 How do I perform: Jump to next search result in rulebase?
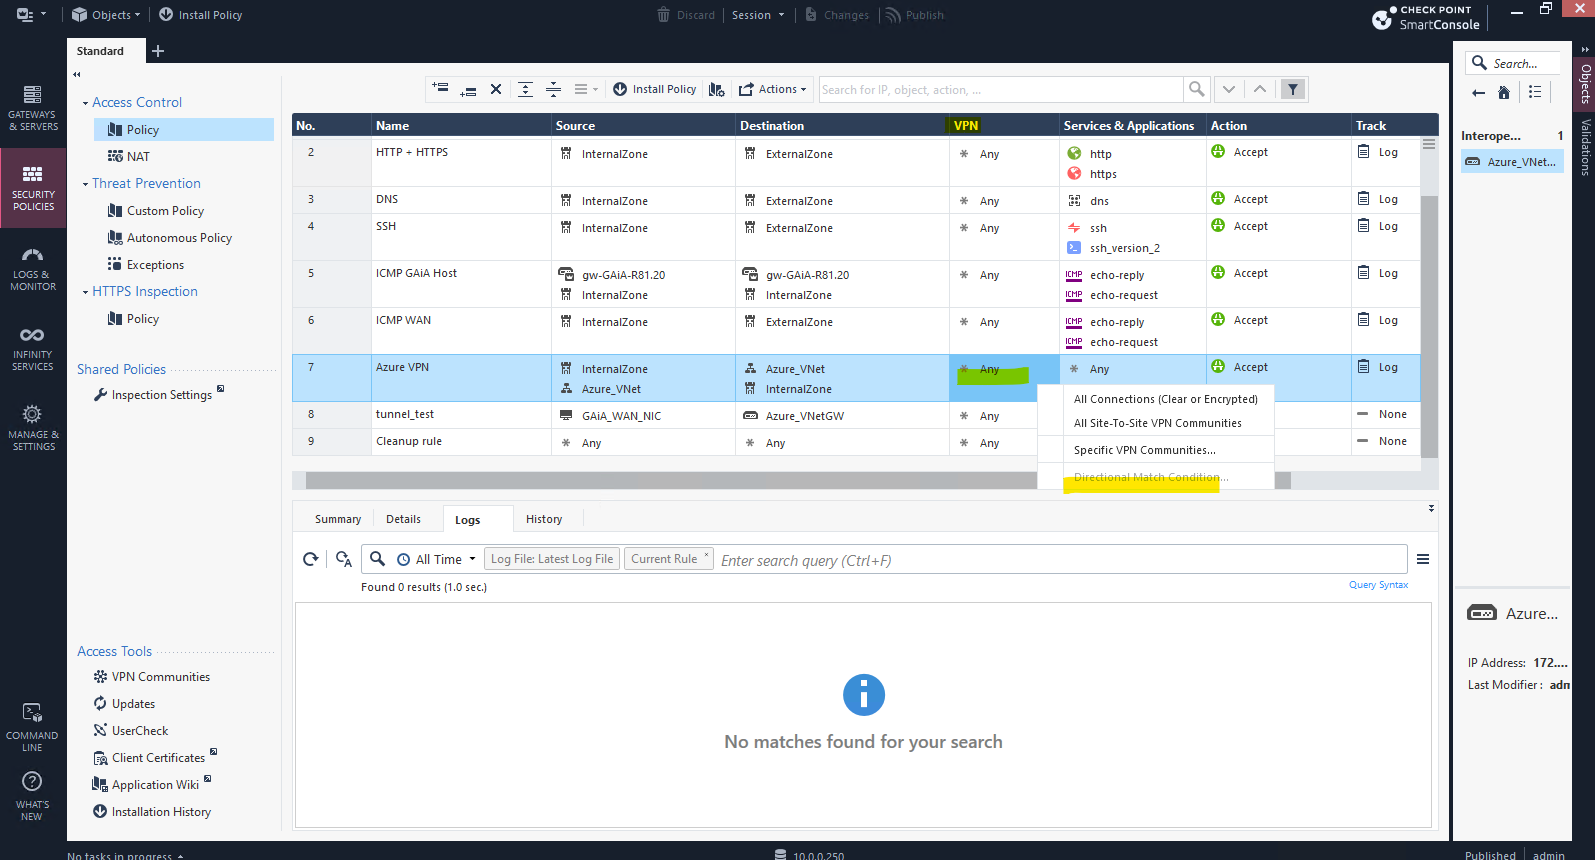(1229, 89)
